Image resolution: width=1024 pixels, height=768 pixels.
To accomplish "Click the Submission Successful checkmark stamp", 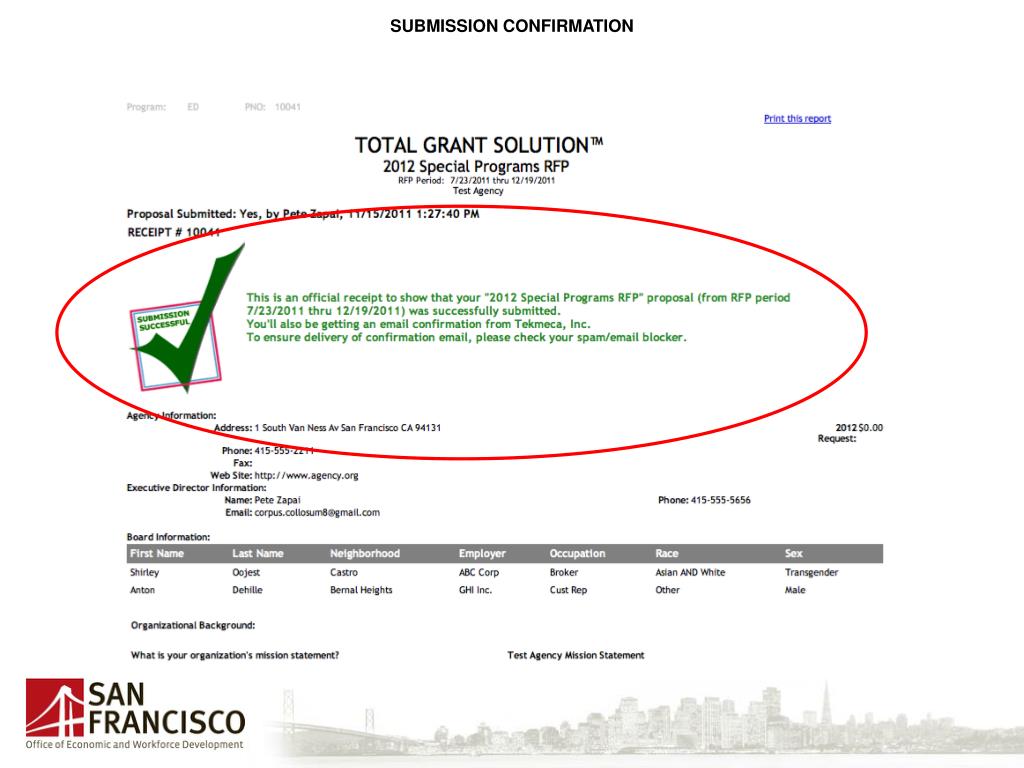I will pyautogui.click(x=187, y=320).
